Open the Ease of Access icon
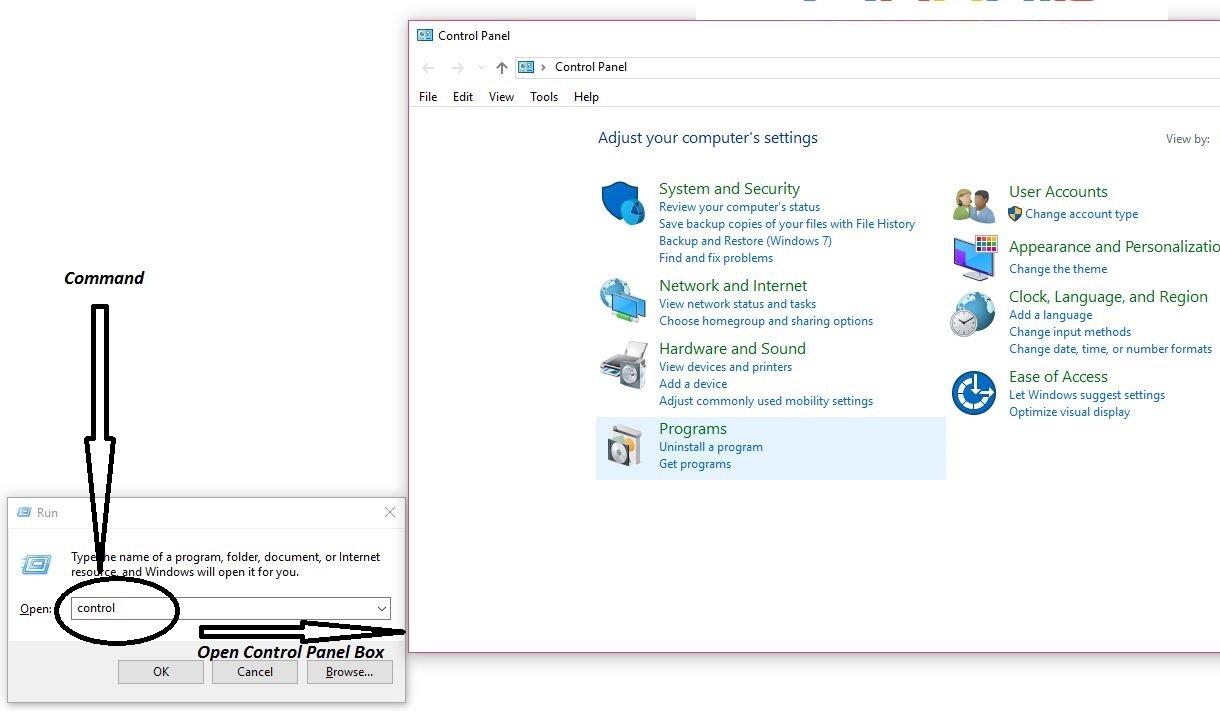 point(973,392)
